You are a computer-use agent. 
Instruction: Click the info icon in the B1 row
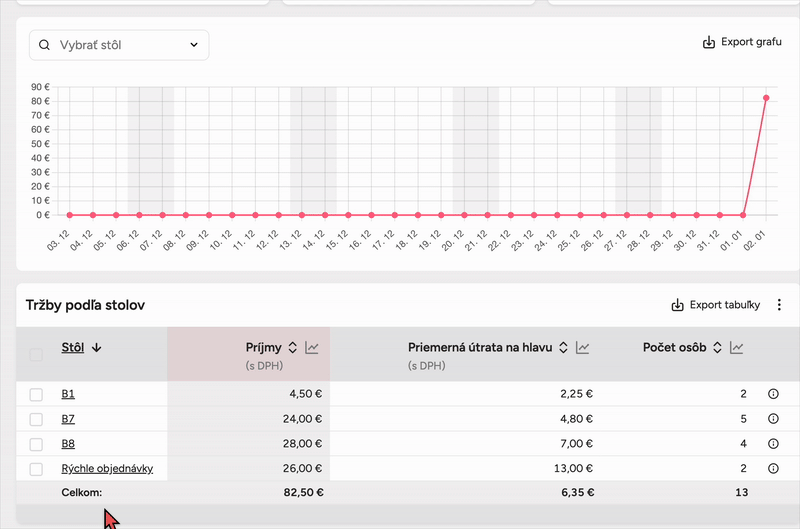coord(773,394)
